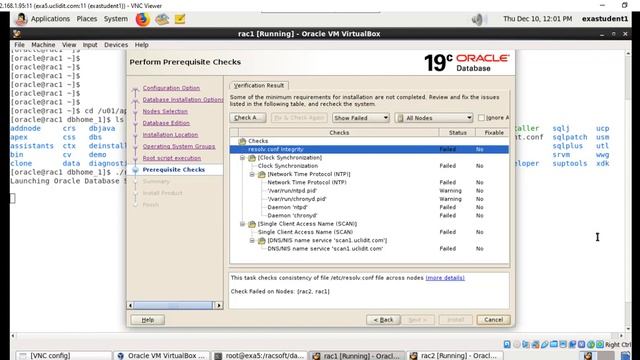
Task: Open the more details link
Action: [x=445, y=278]
